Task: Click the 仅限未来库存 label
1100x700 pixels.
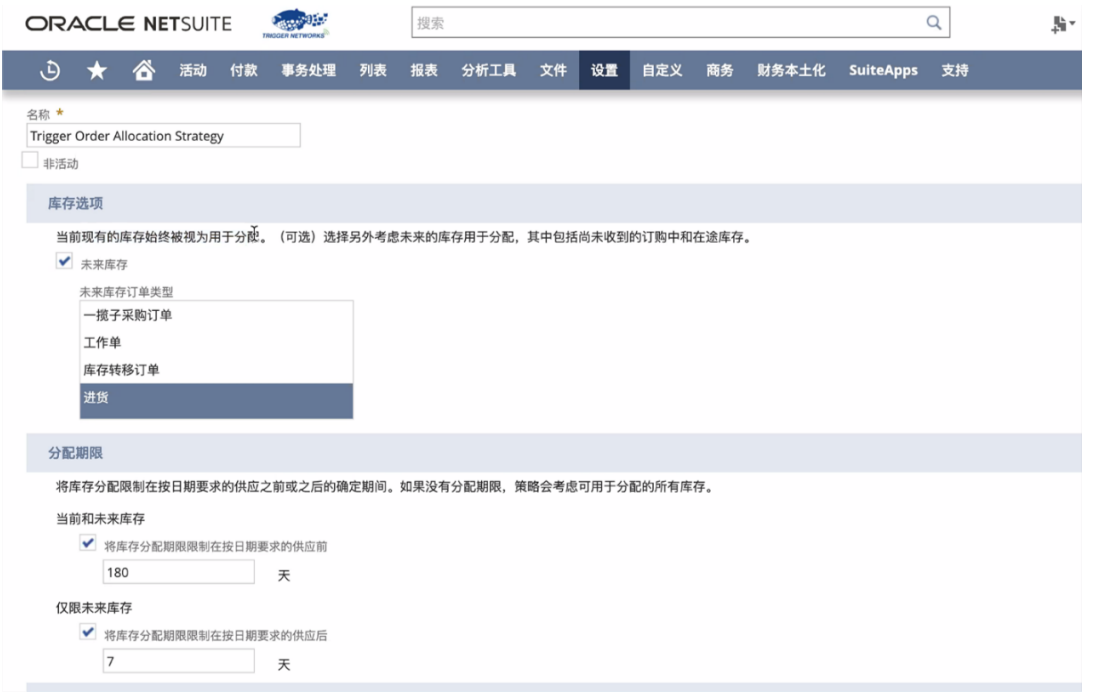Action: coord(94,608)
